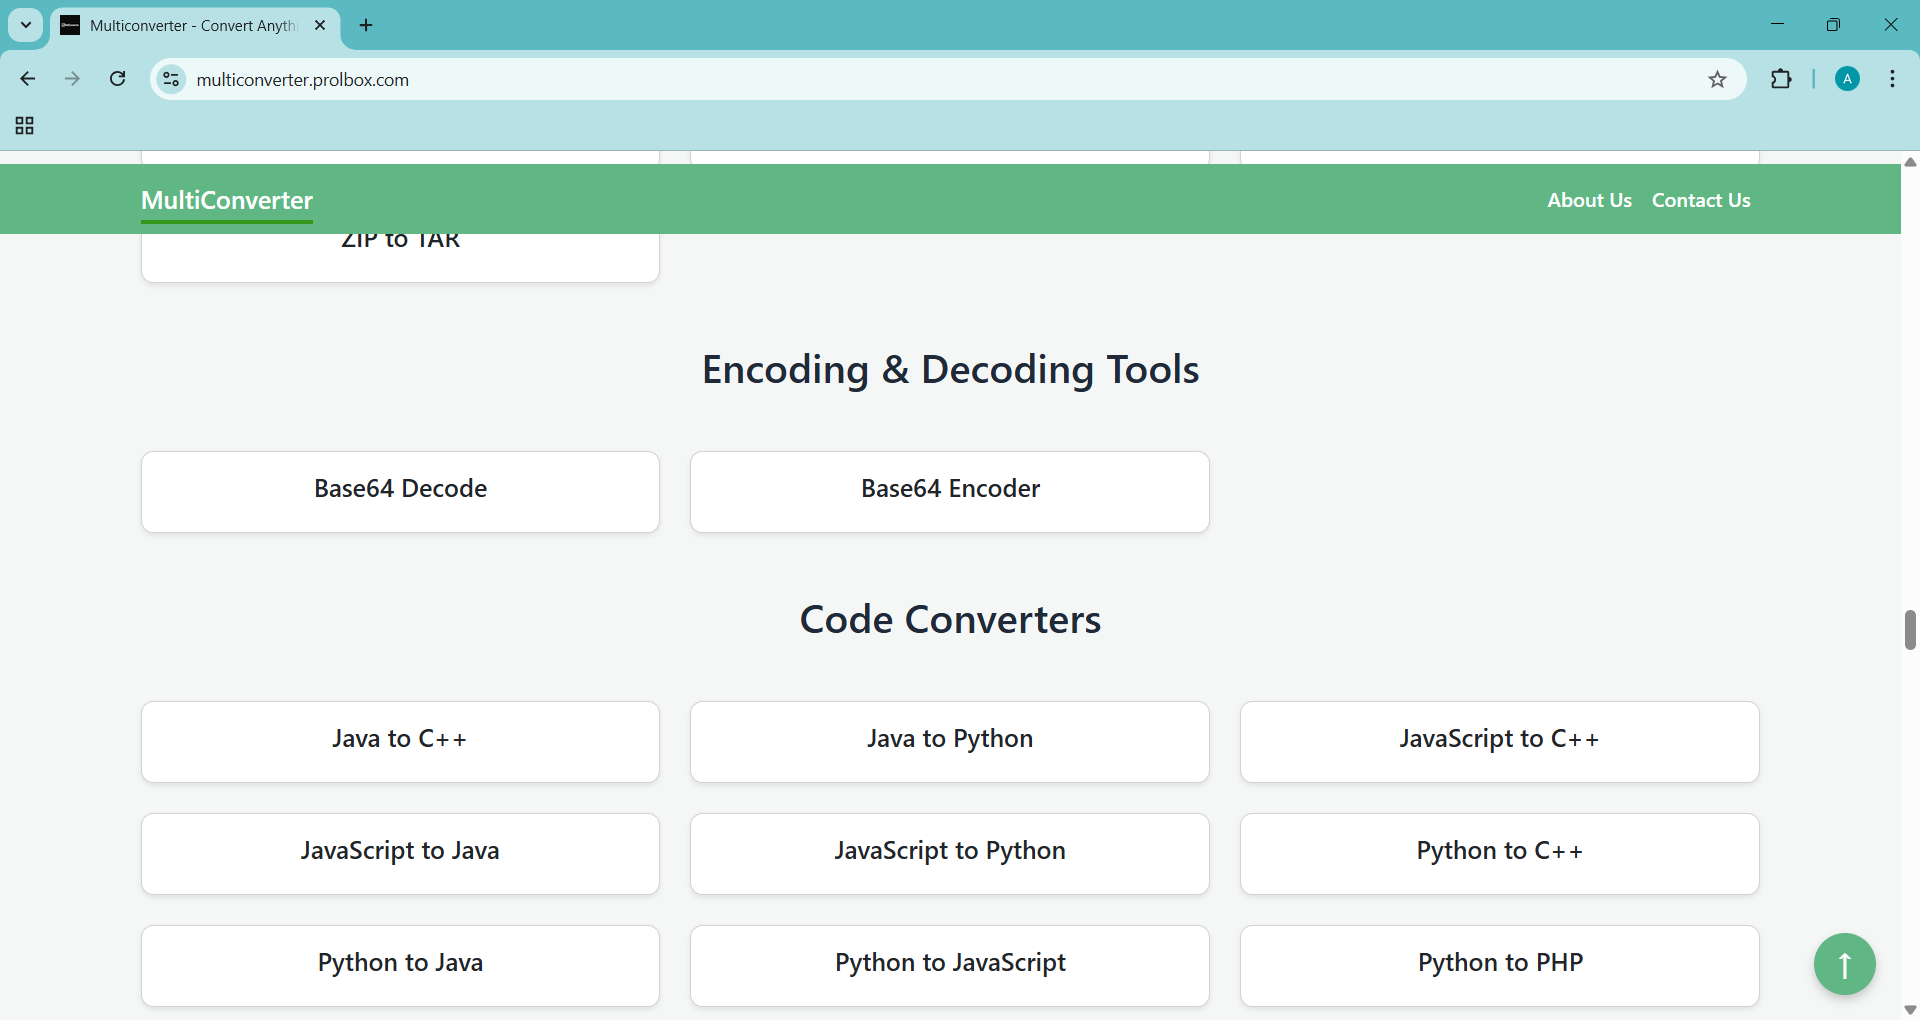Open a new browser tab
The width and height of the screenshot is (1920, 1020).
(x=366, y=26)
